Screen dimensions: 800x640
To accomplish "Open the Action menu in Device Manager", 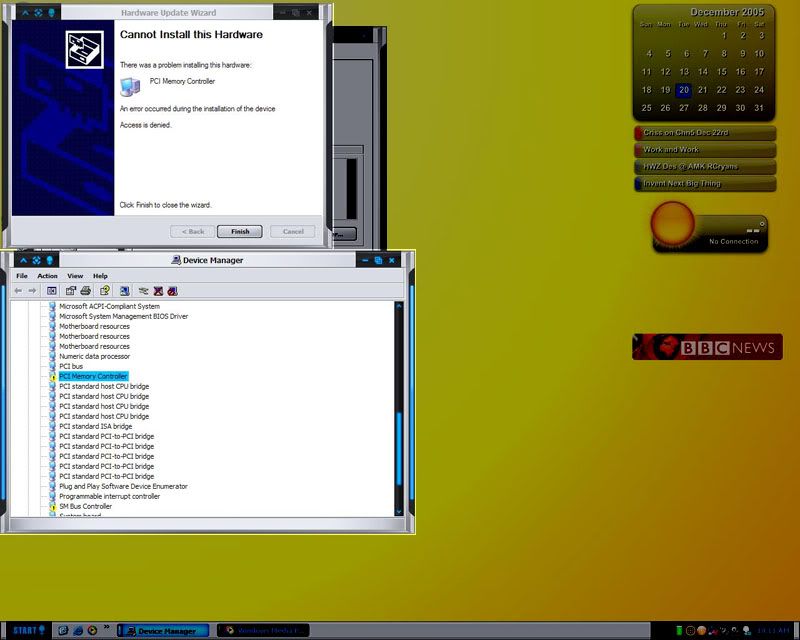I will click(x=48, y=276).
